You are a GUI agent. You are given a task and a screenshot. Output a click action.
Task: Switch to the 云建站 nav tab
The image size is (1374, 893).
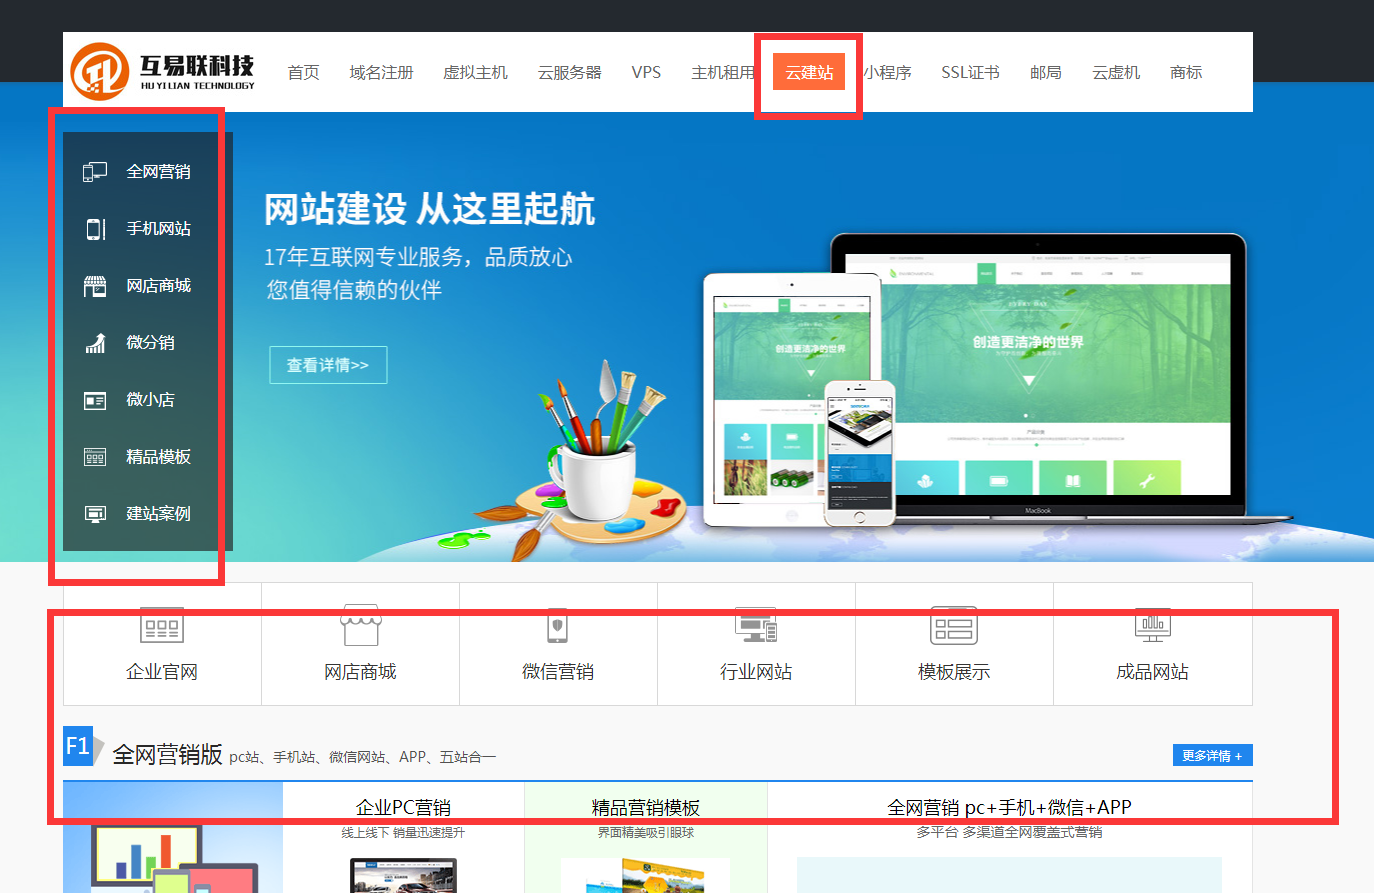click(809, 73)
